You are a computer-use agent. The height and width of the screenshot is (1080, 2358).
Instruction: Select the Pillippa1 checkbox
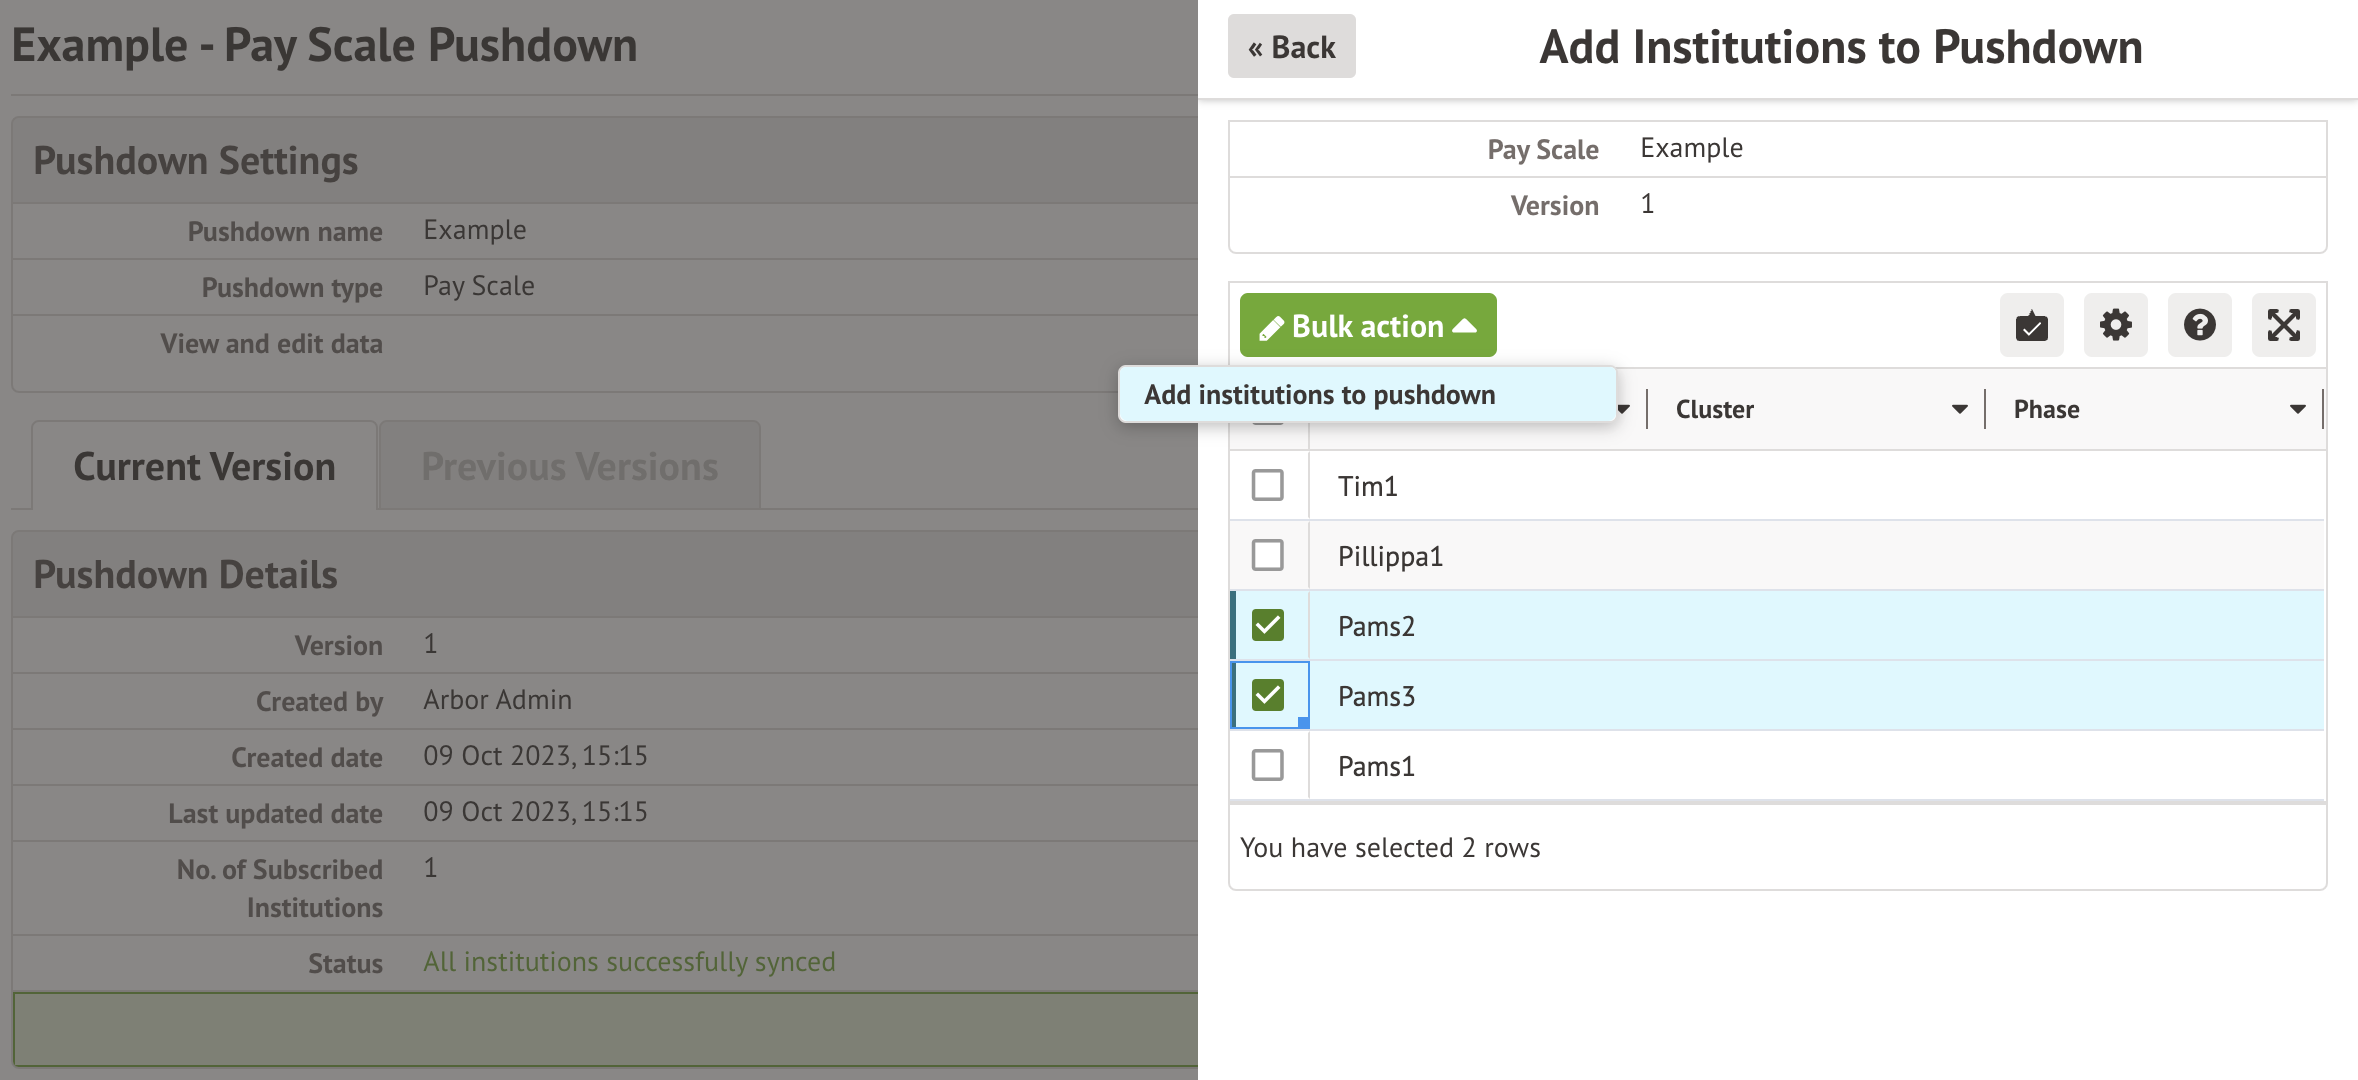1267,556
